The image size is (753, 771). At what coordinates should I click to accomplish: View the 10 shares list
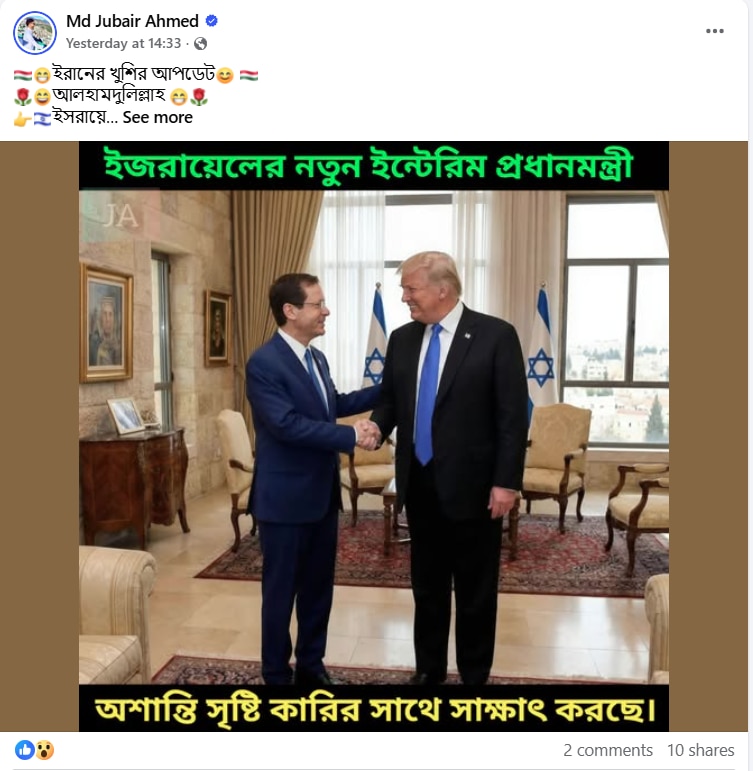tap(700, 750)
